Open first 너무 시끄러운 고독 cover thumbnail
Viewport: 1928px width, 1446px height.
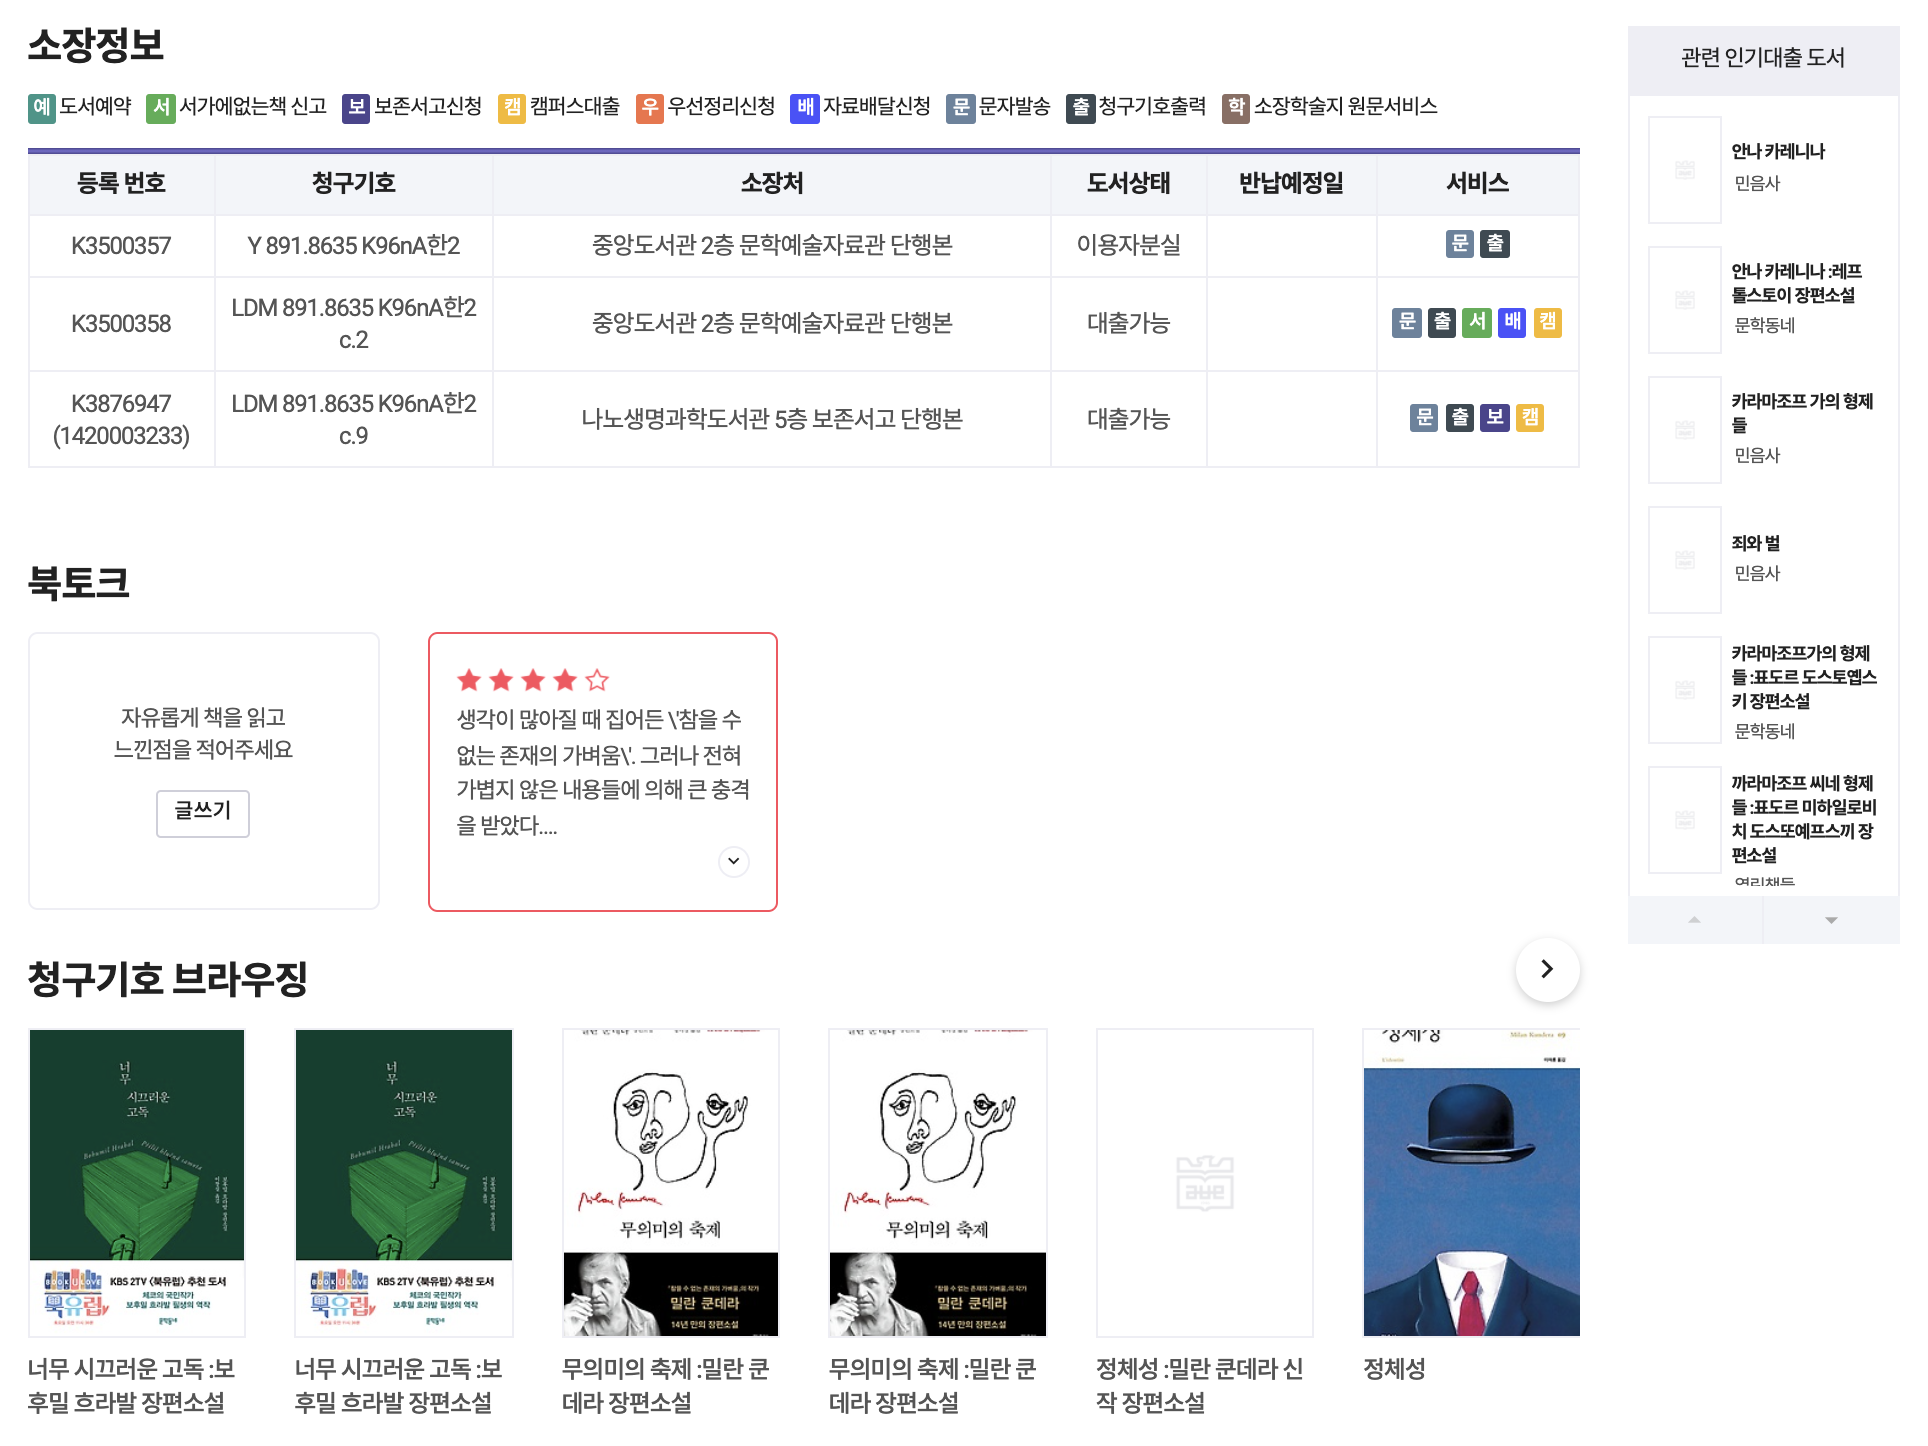coord(137,1183)
